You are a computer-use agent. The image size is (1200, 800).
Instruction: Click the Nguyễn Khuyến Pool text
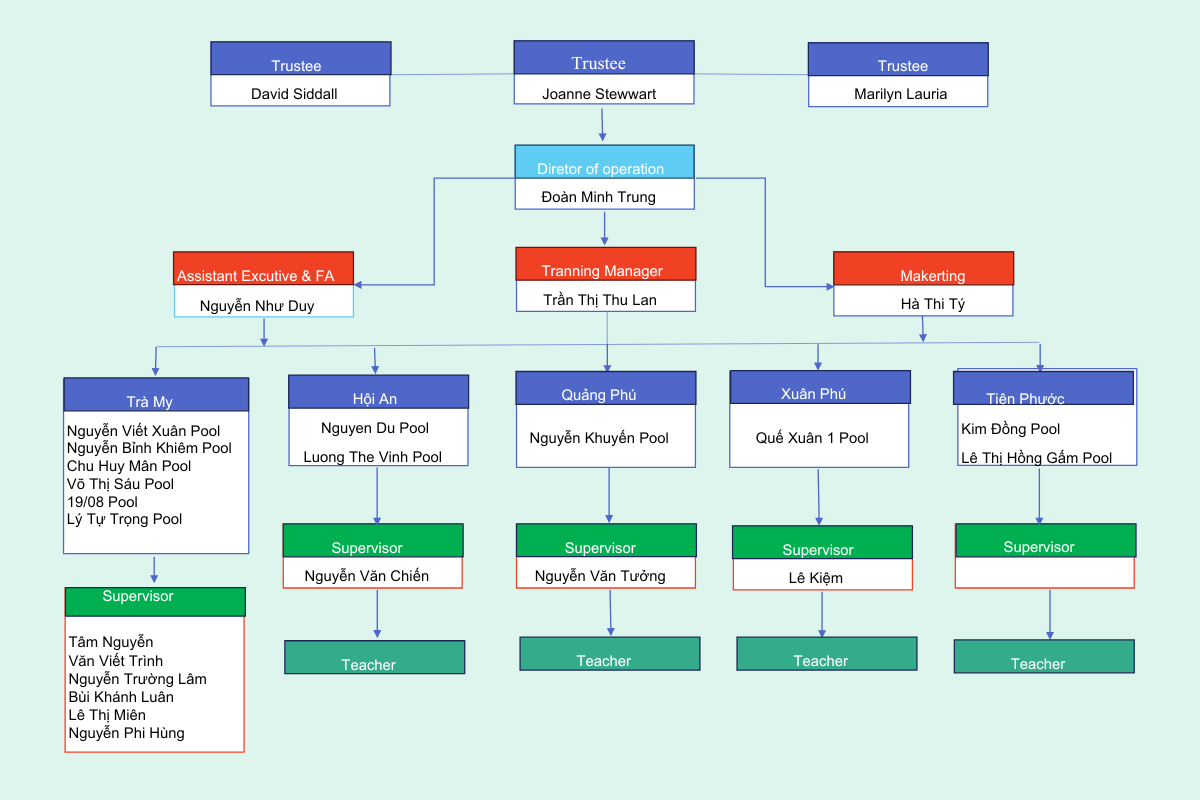coord(599,438)
